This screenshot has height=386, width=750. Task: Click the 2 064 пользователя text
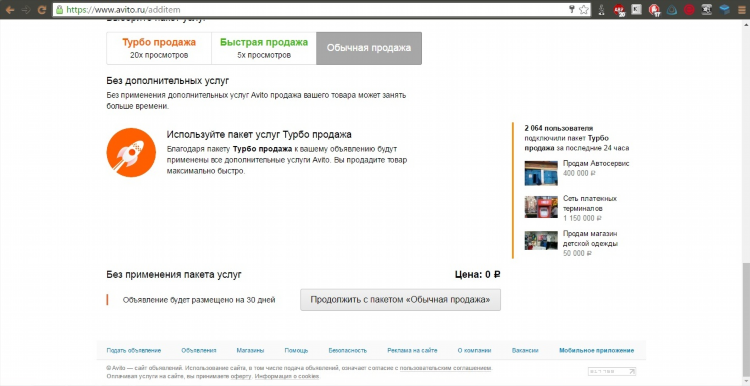559,128
